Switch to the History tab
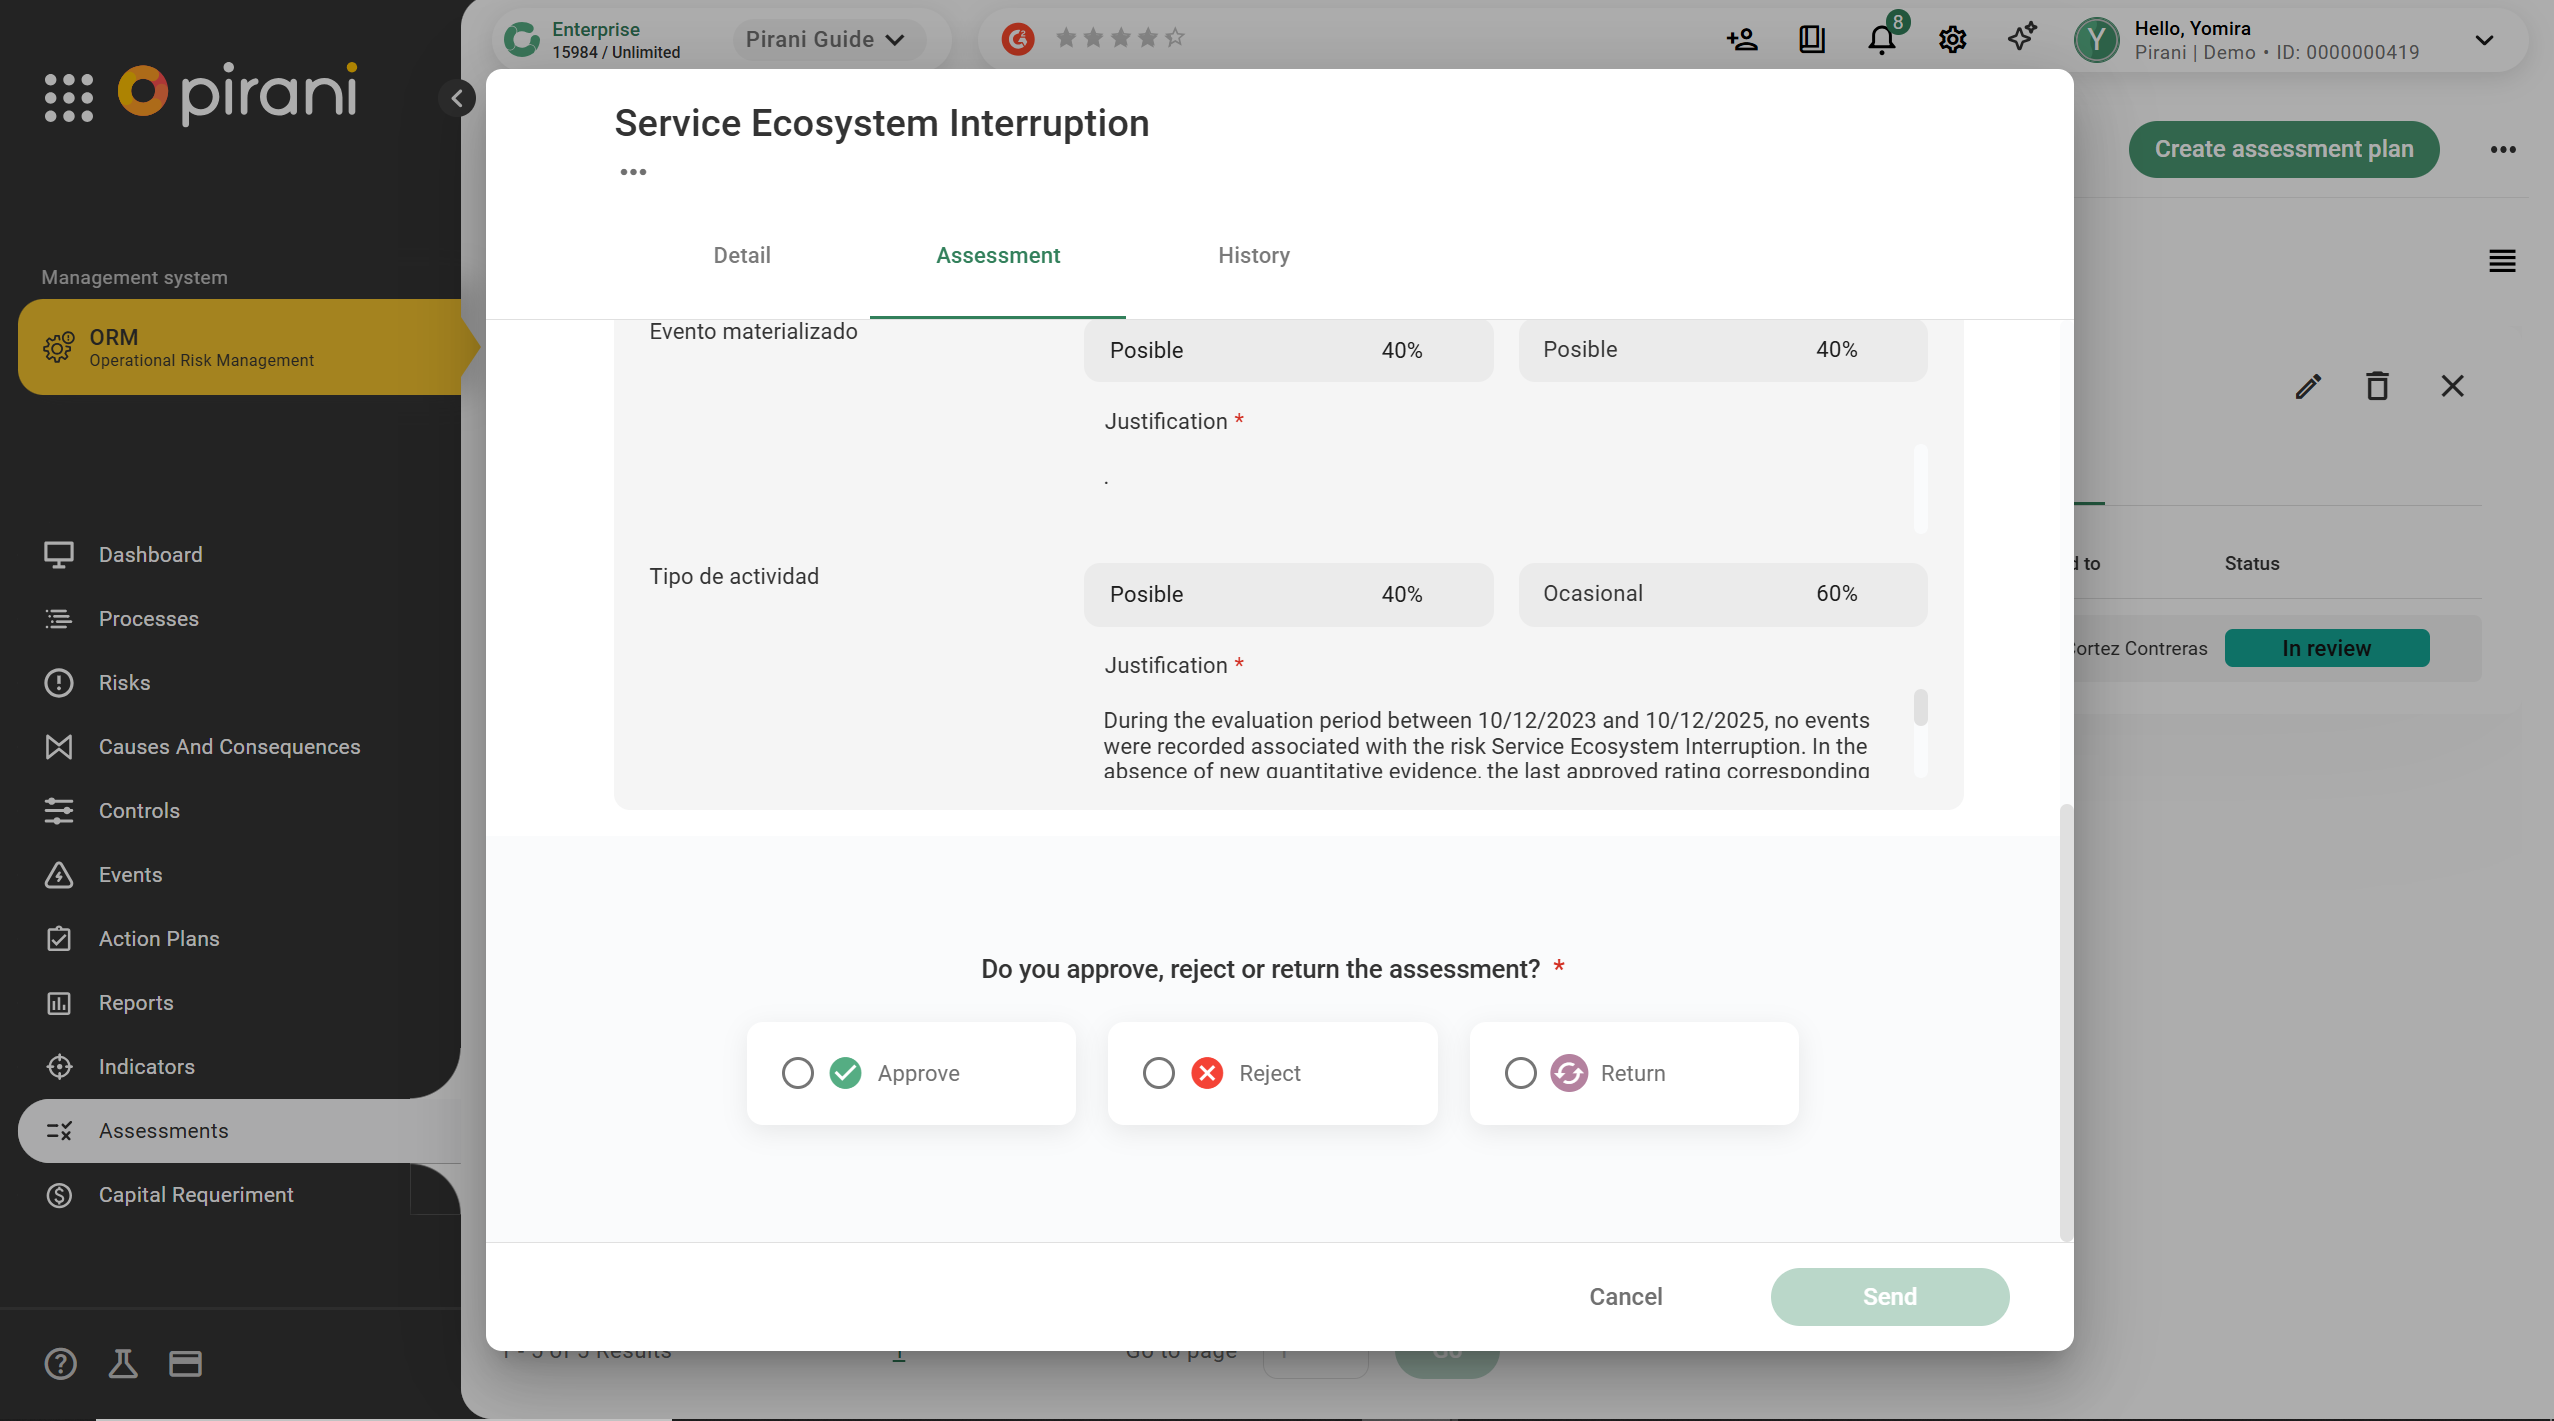 coord(1253,255)
